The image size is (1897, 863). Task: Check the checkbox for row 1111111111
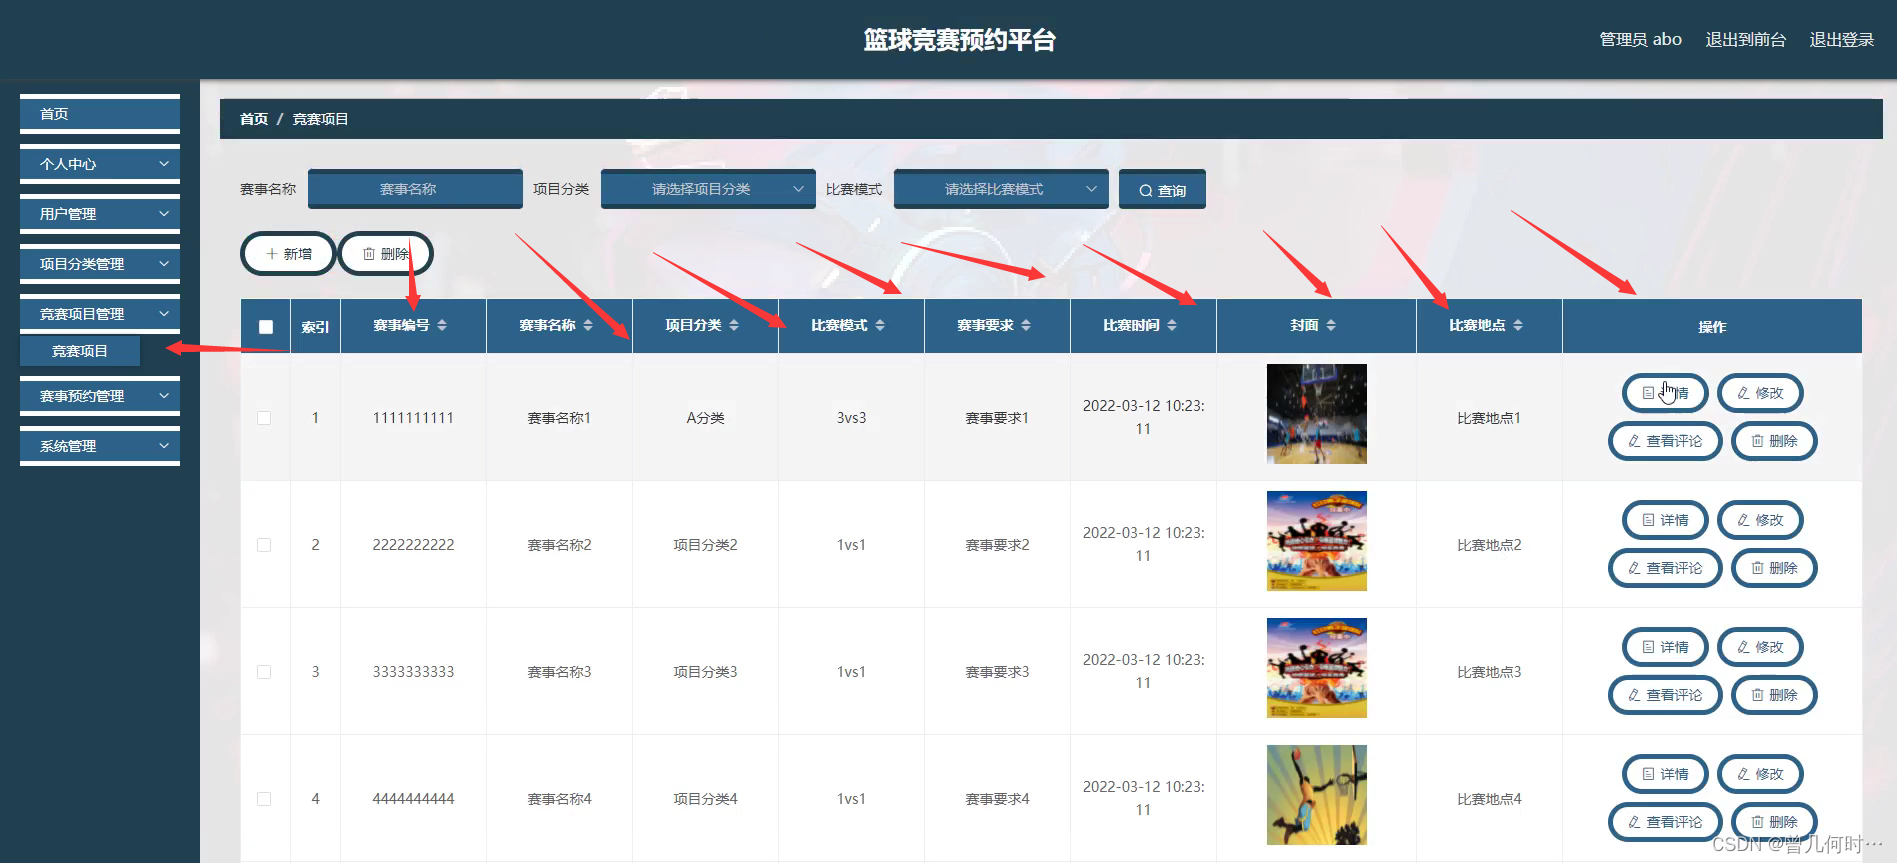[x=264, y=418]
